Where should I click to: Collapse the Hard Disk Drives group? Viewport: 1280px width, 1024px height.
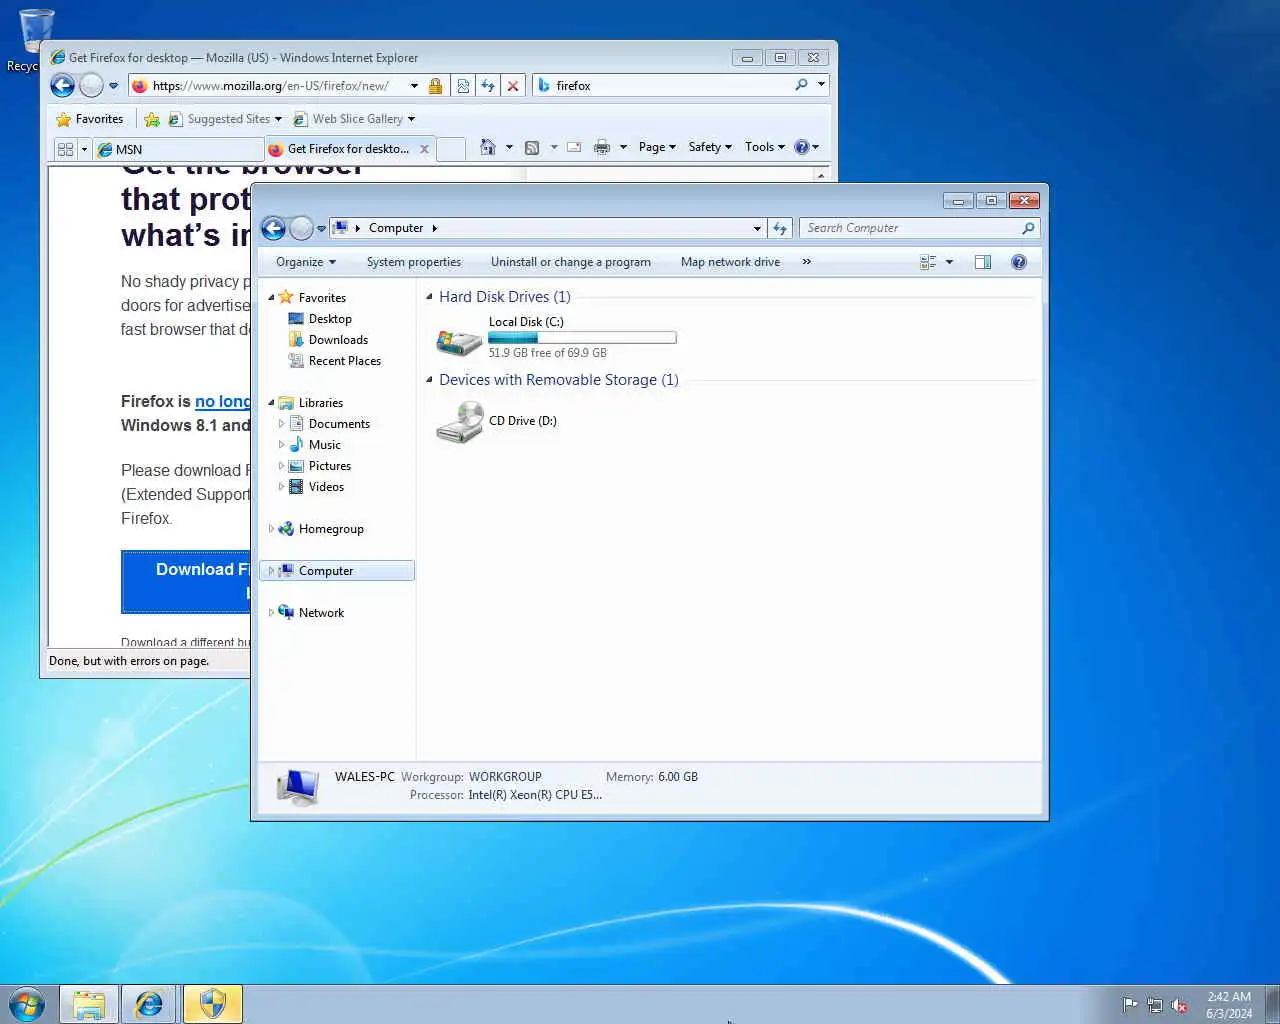point(429,296)
